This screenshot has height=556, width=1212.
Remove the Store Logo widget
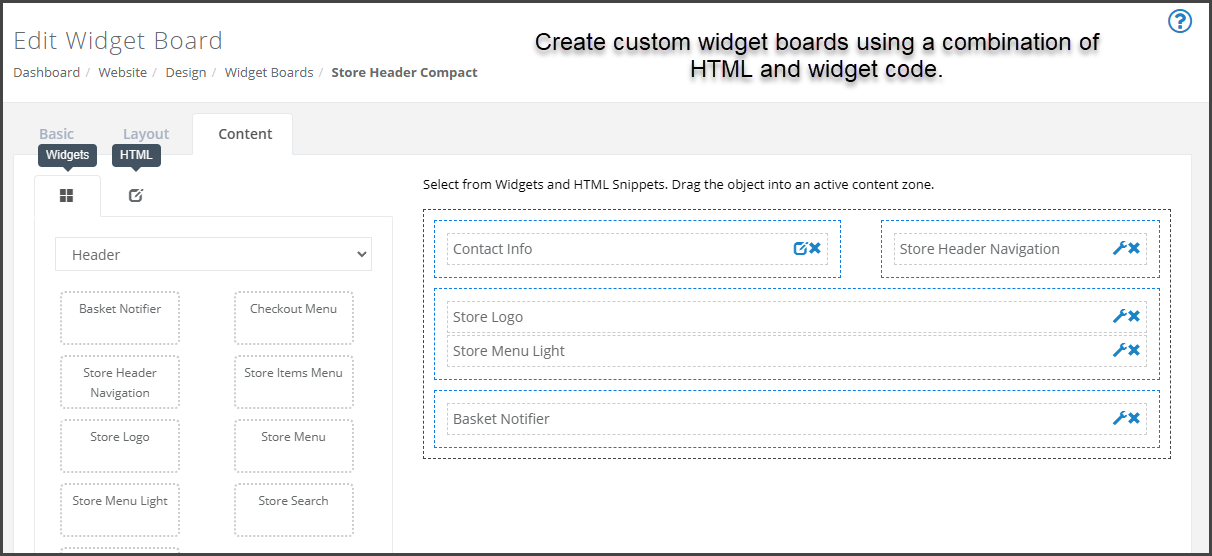coord(1134,317)
